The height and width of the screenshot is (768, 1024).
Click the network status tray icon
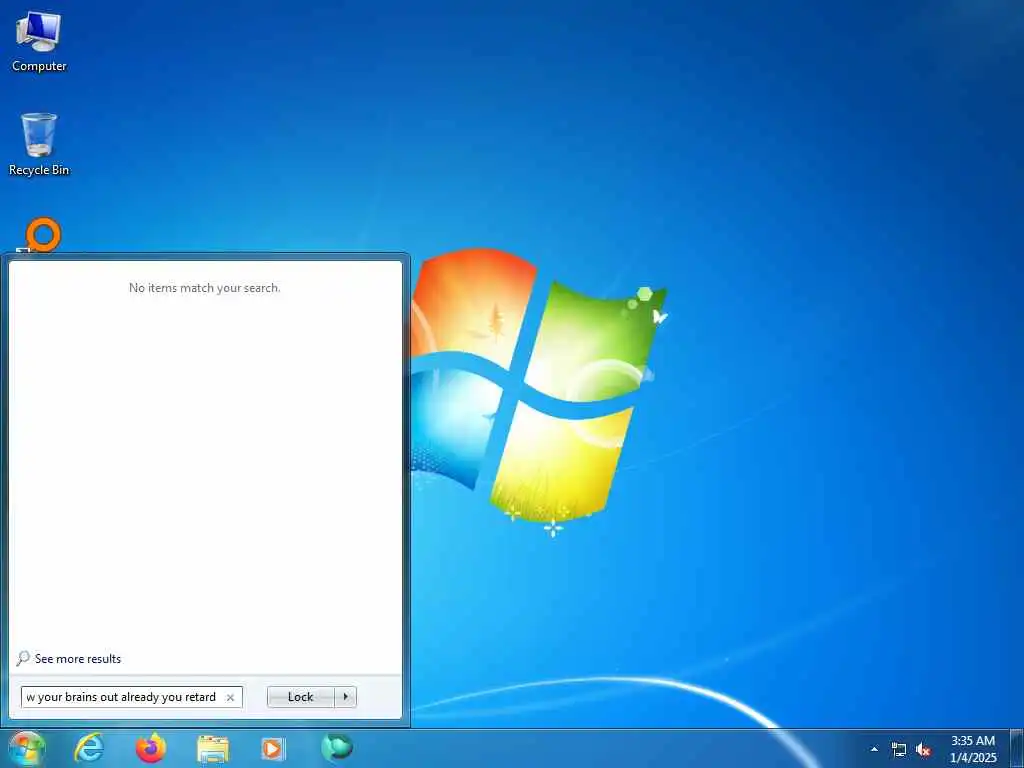[899, 750]
